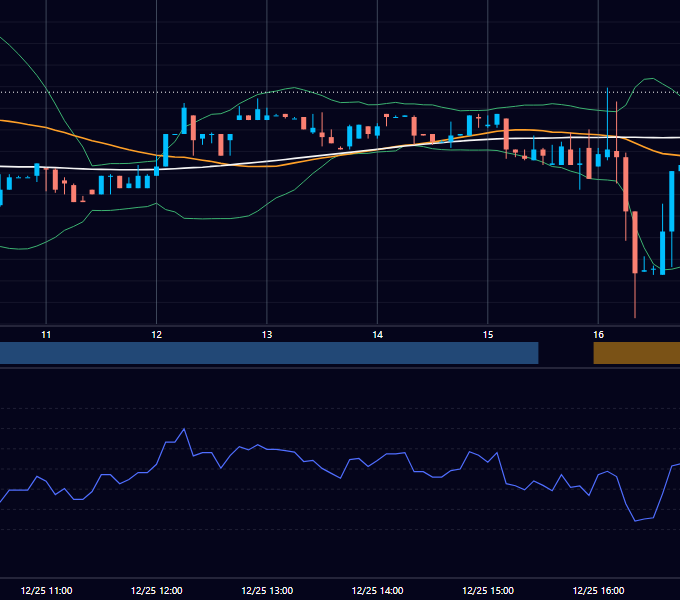
Task: Click the 12 hour label on price chart
Action: tap(157, 335)
